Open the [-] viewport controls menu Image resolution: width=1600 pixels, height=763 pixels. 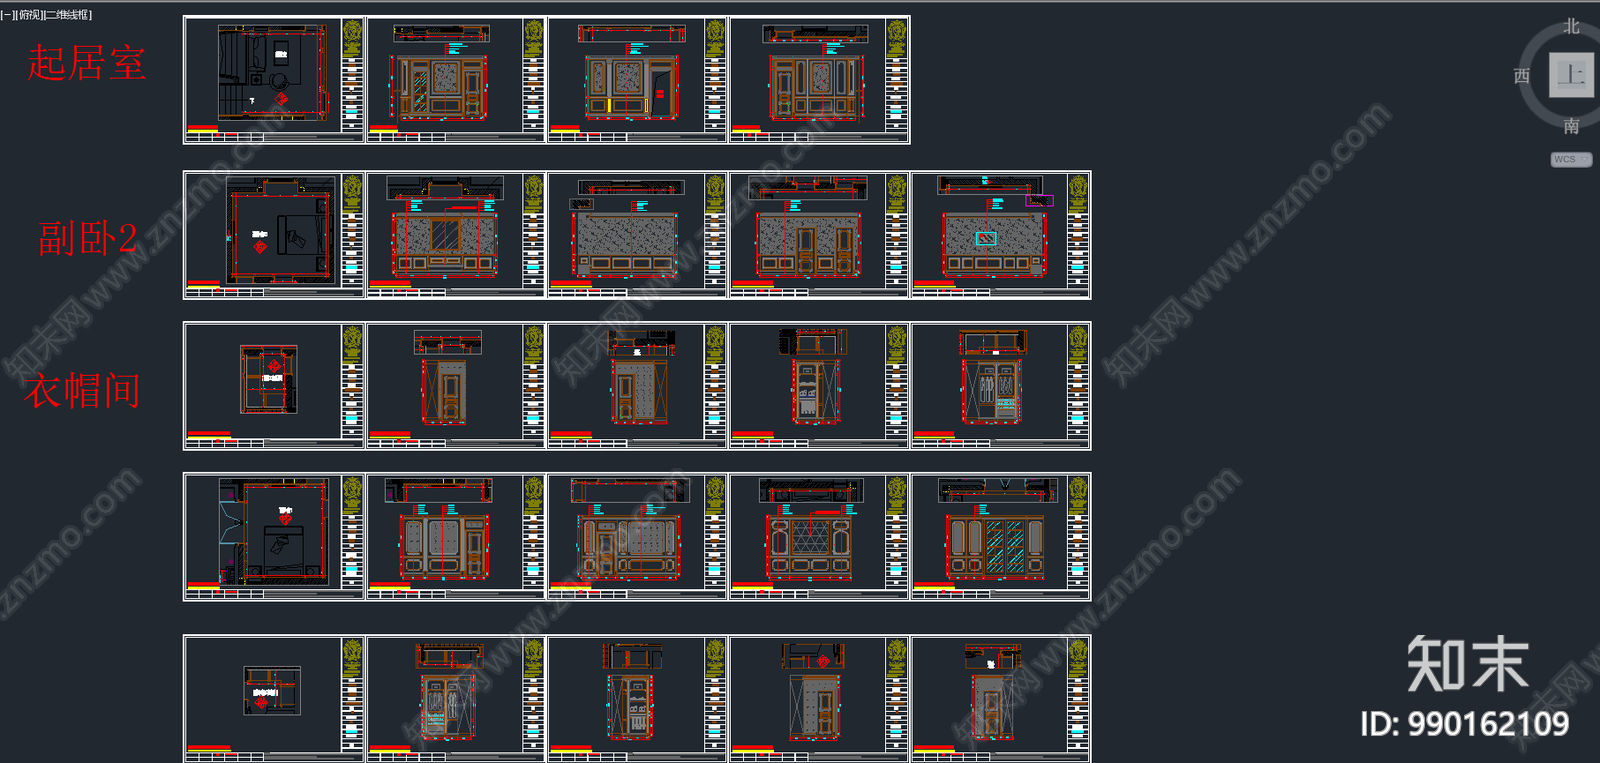(x=5, y=15)
